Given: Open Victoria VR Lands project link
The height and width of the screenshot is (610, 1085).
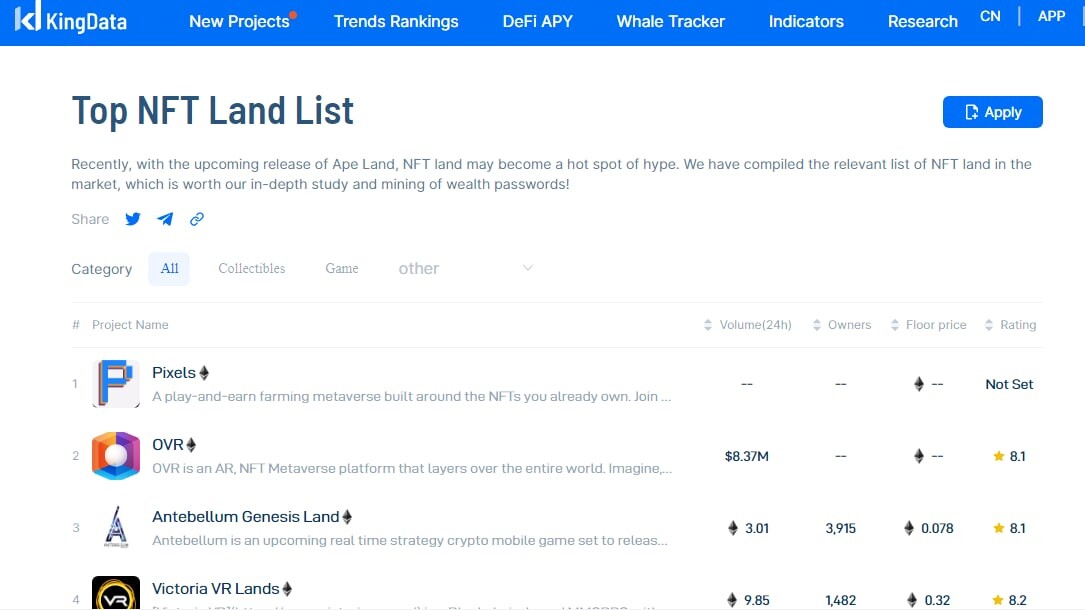Looking at the screenshot, I should tap(216, 589).
